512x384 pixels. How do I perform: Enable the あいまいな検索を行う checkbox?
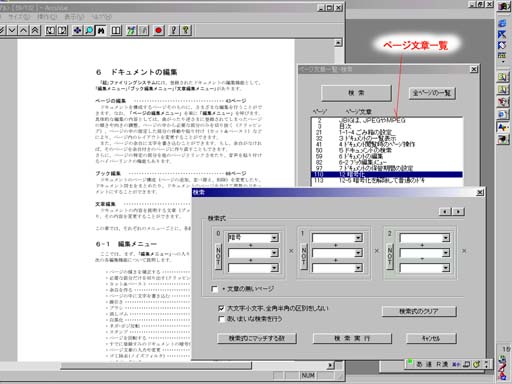pos(221,319)
